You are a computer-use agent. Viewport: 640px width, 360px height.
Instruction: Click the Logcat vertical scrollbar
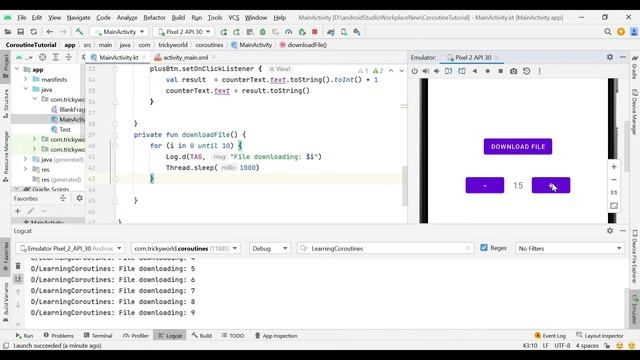627,307
